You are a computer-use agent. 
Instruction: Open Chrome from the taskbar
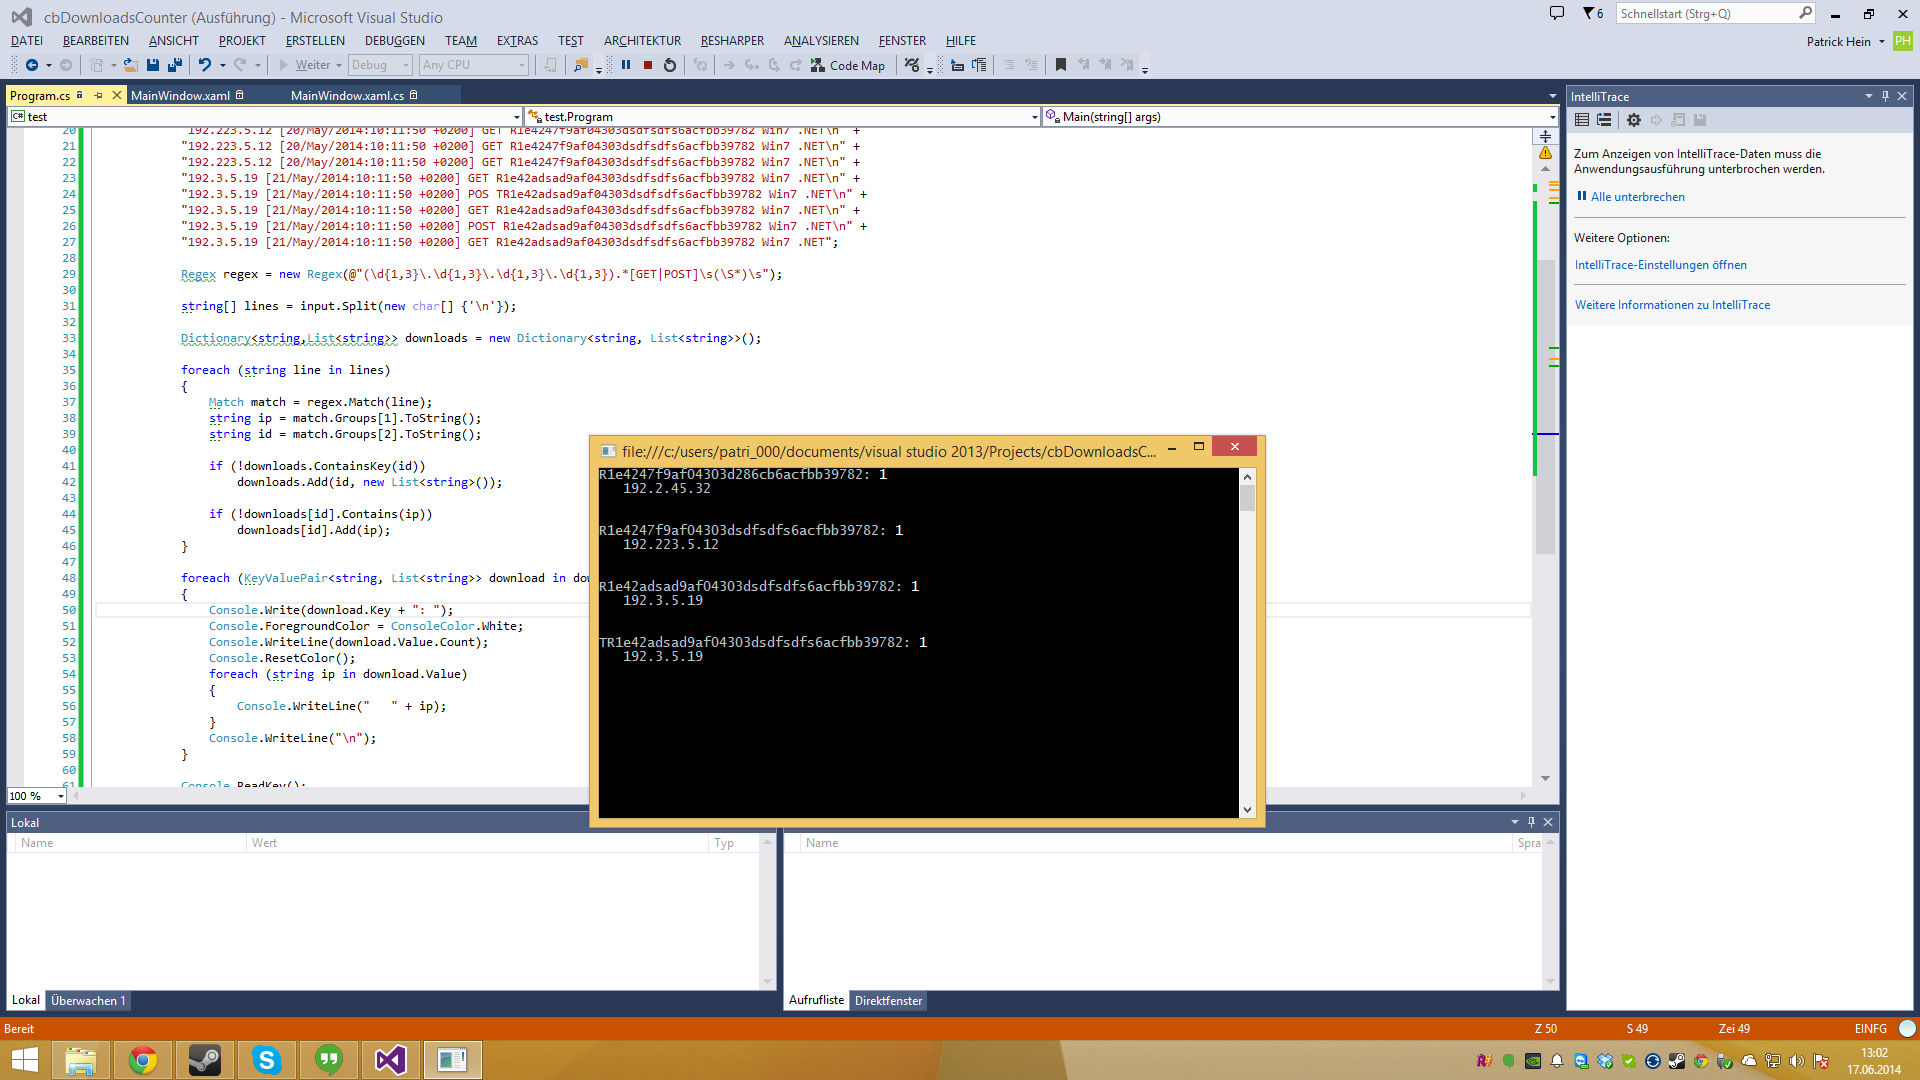click(143, 1060)
